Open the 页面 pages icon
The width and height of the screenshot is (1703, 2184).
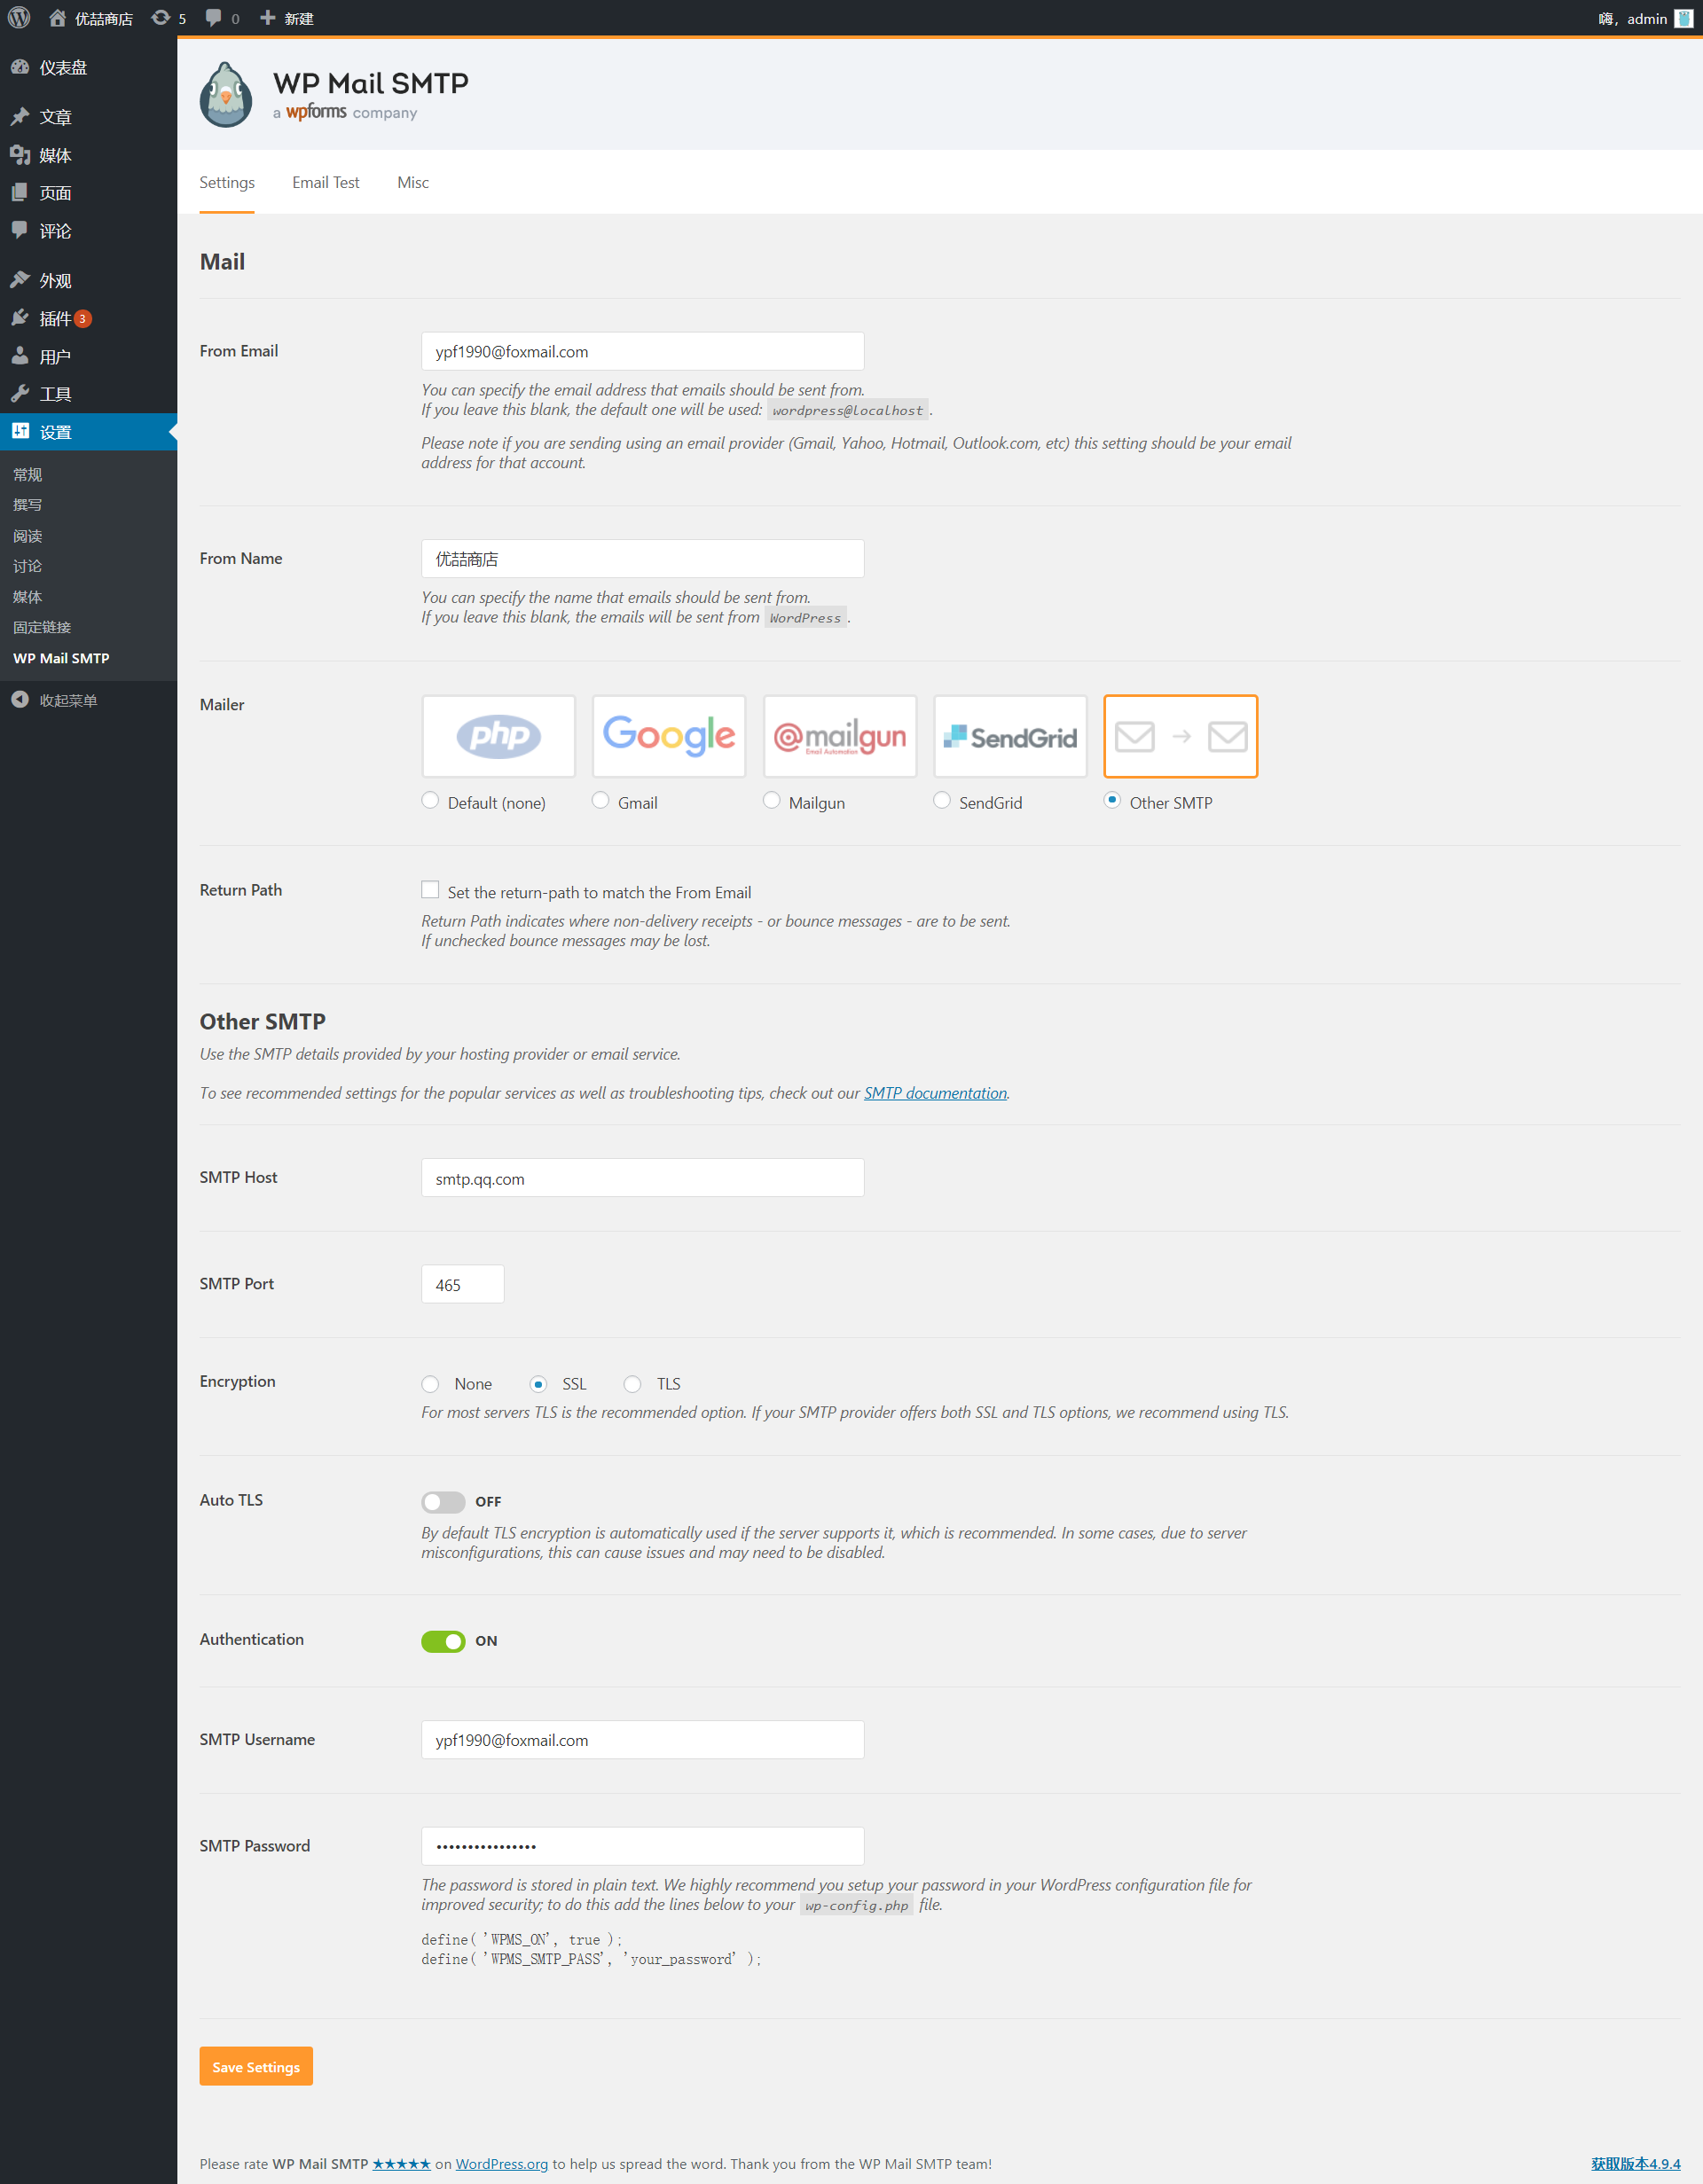pyautogui.click(x=20, y=192)
